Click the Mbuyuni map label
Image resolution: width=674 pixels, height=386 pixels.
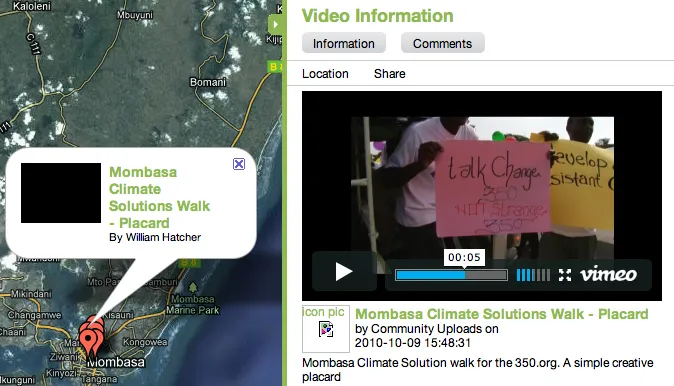pos(135,15)
